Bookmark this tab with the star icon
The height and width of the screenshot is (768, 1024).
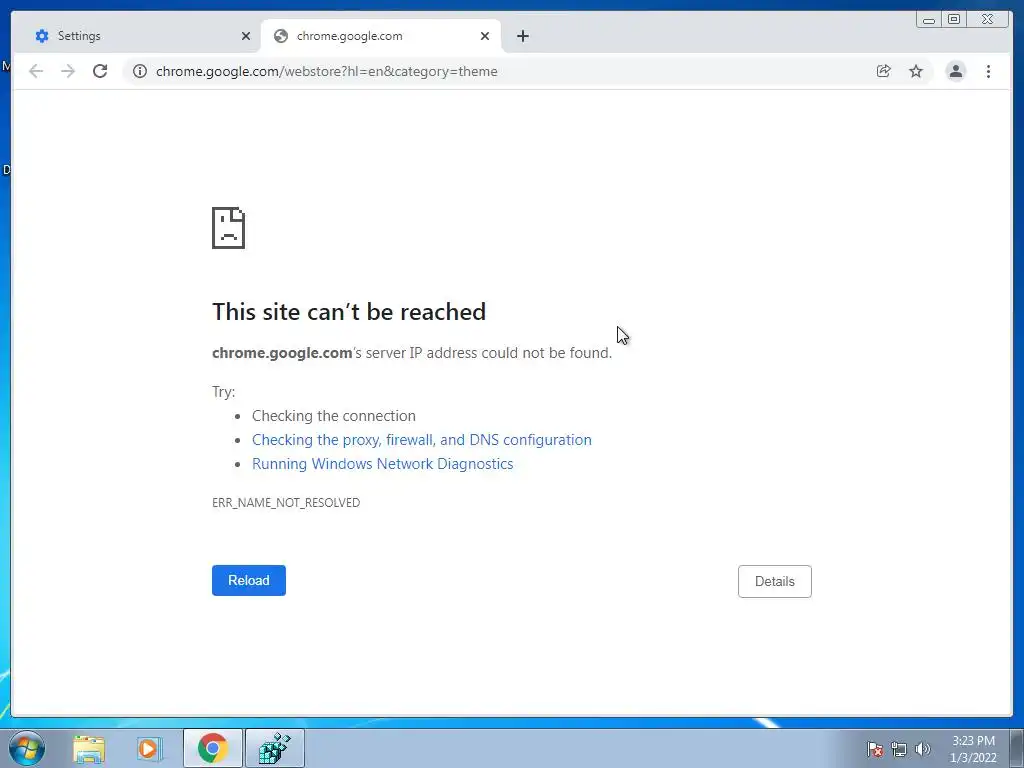(x=916, y=71)
